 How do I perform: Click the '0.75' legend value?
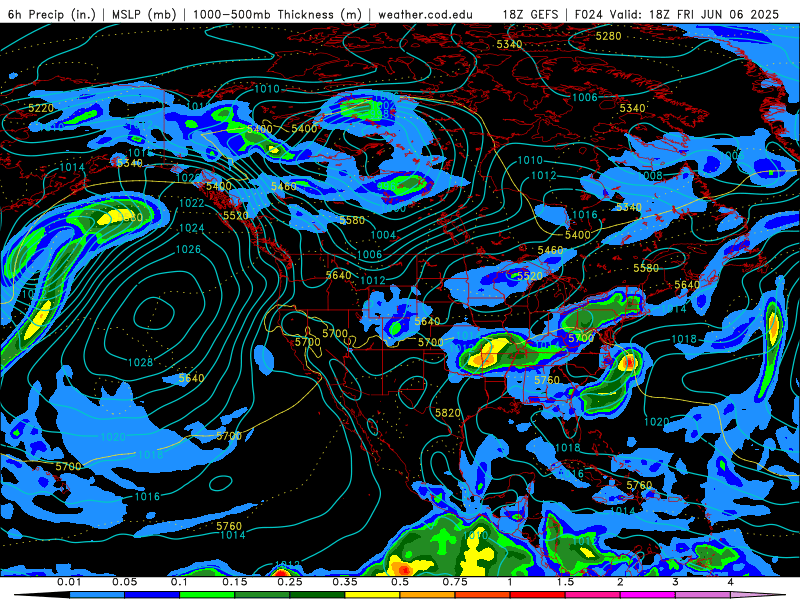[455, 582]
